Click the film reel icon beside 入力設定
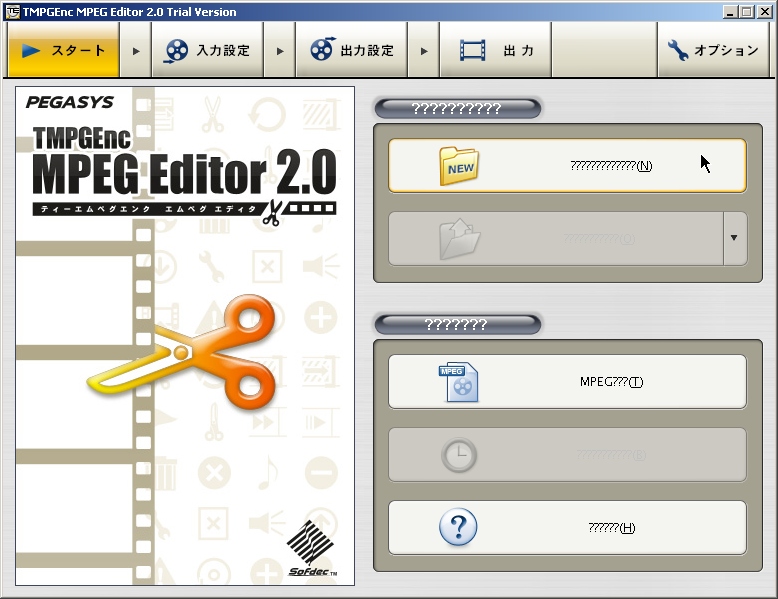 pyautogui.click(x=176, y=51)
